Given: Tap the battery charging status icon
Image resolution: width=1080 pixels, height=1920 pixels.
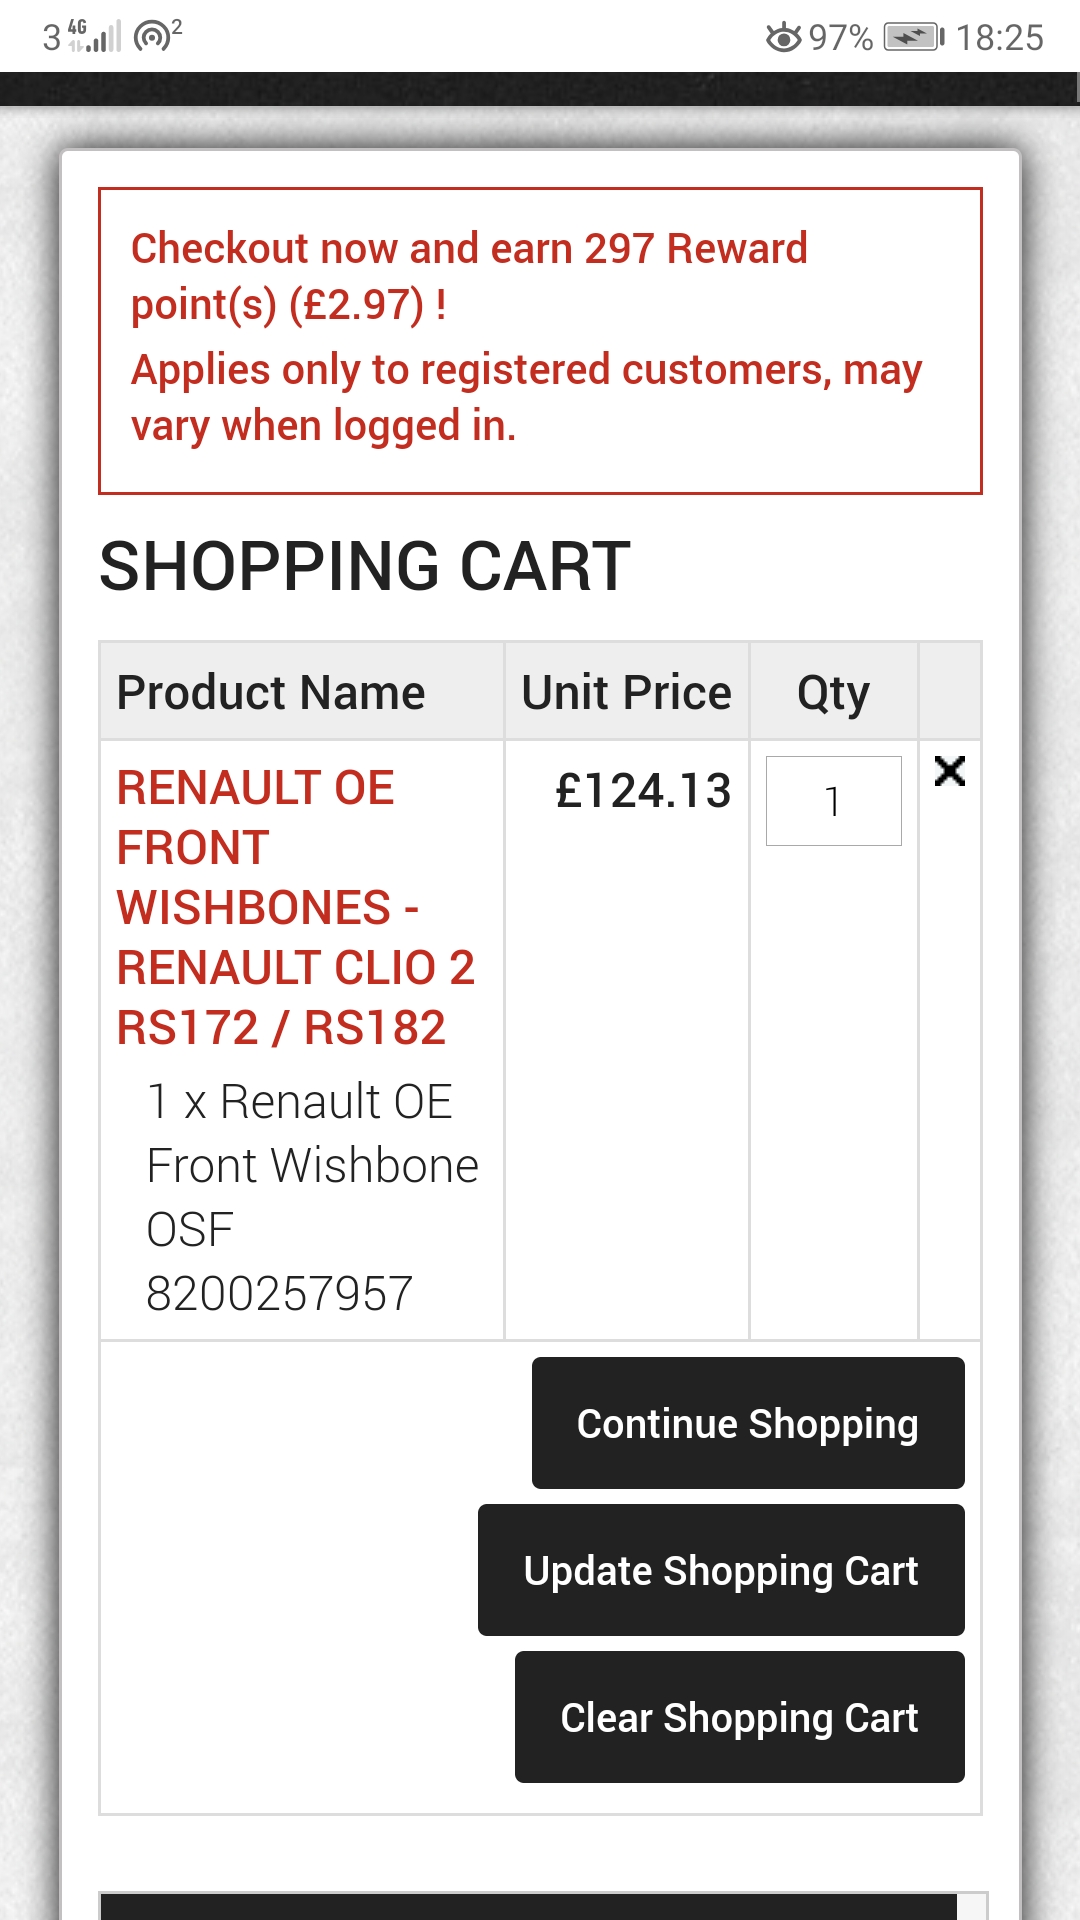Looking at the screenshot, I should coord(913,38).
